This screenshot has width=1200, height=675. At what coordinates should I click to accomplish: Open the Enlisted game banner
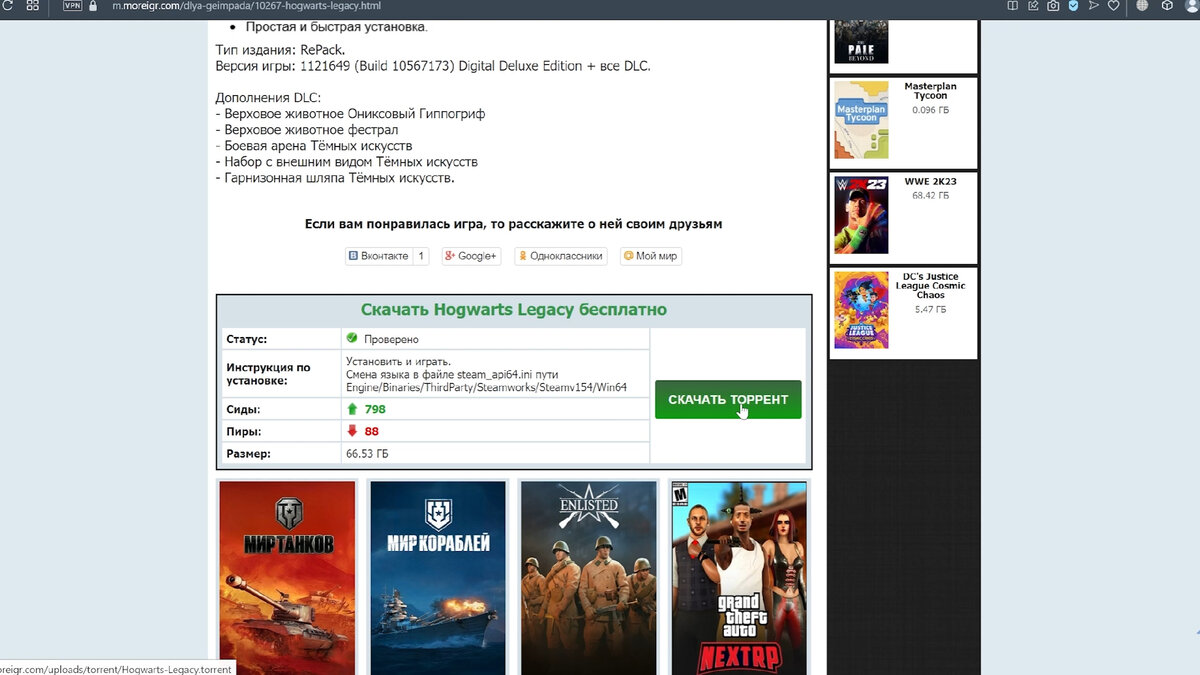pos(589,578)
